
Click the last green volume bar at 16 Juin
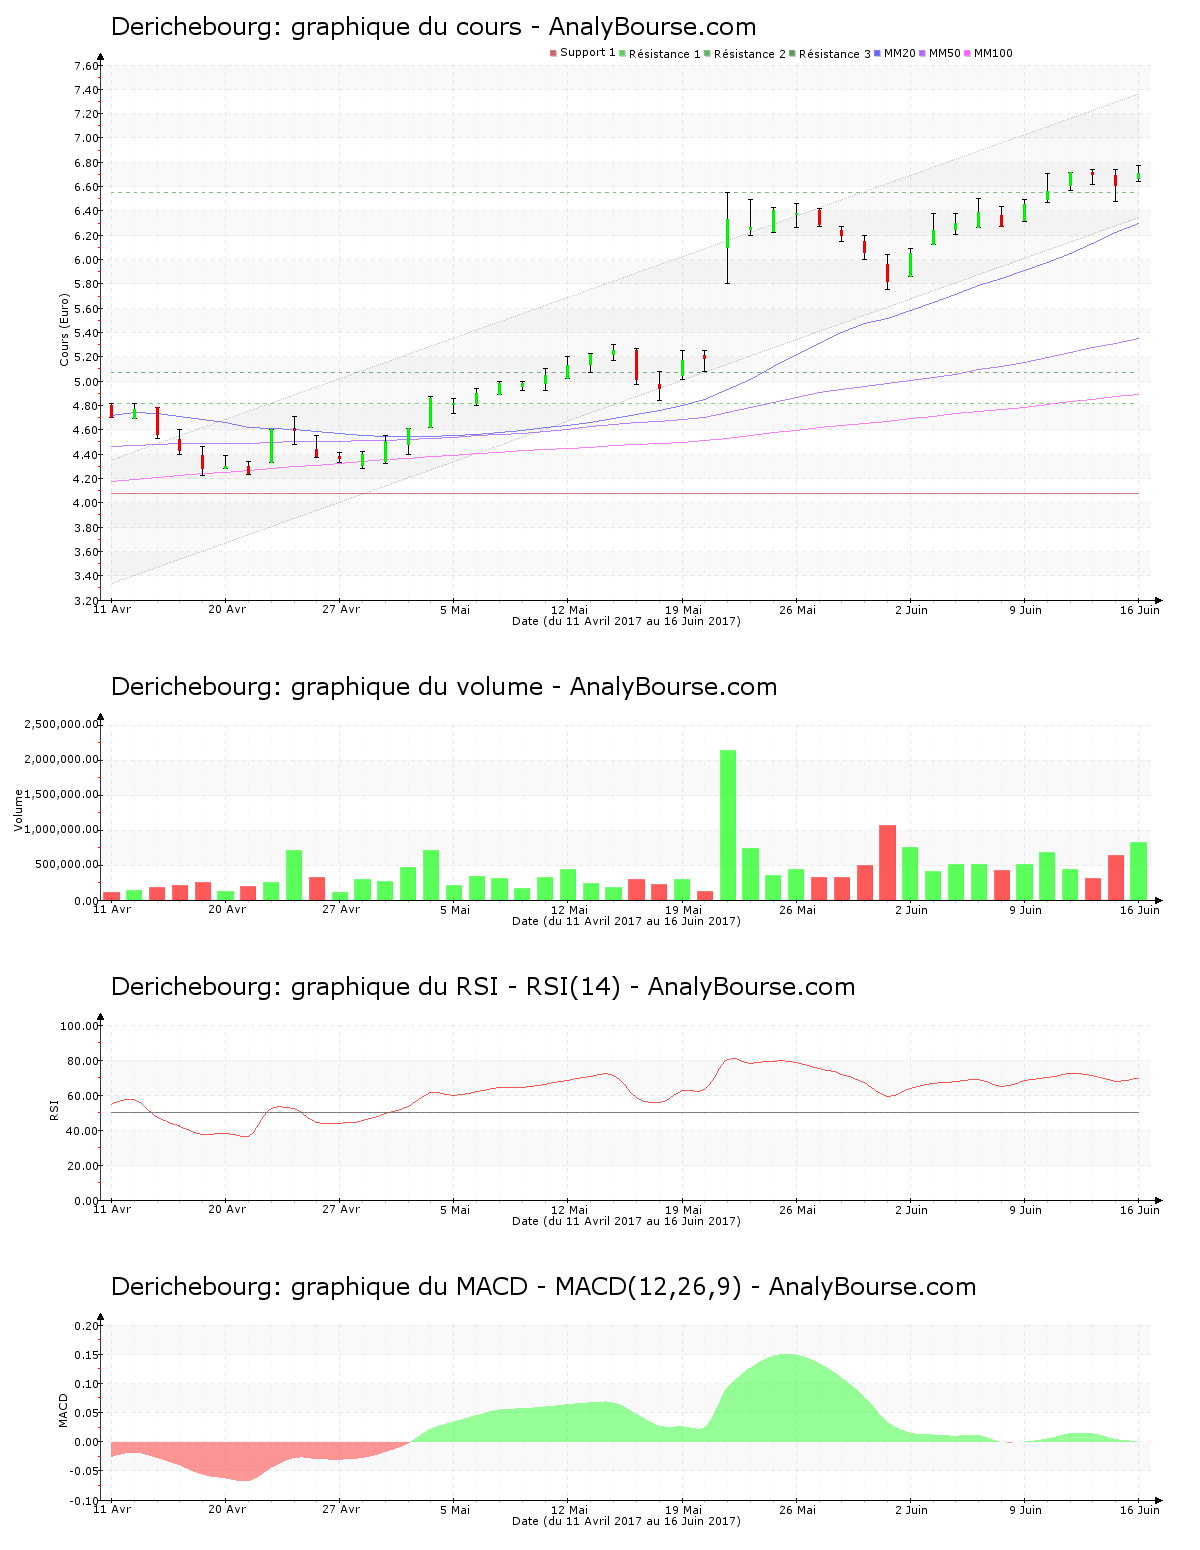[x=1138, y=871]
